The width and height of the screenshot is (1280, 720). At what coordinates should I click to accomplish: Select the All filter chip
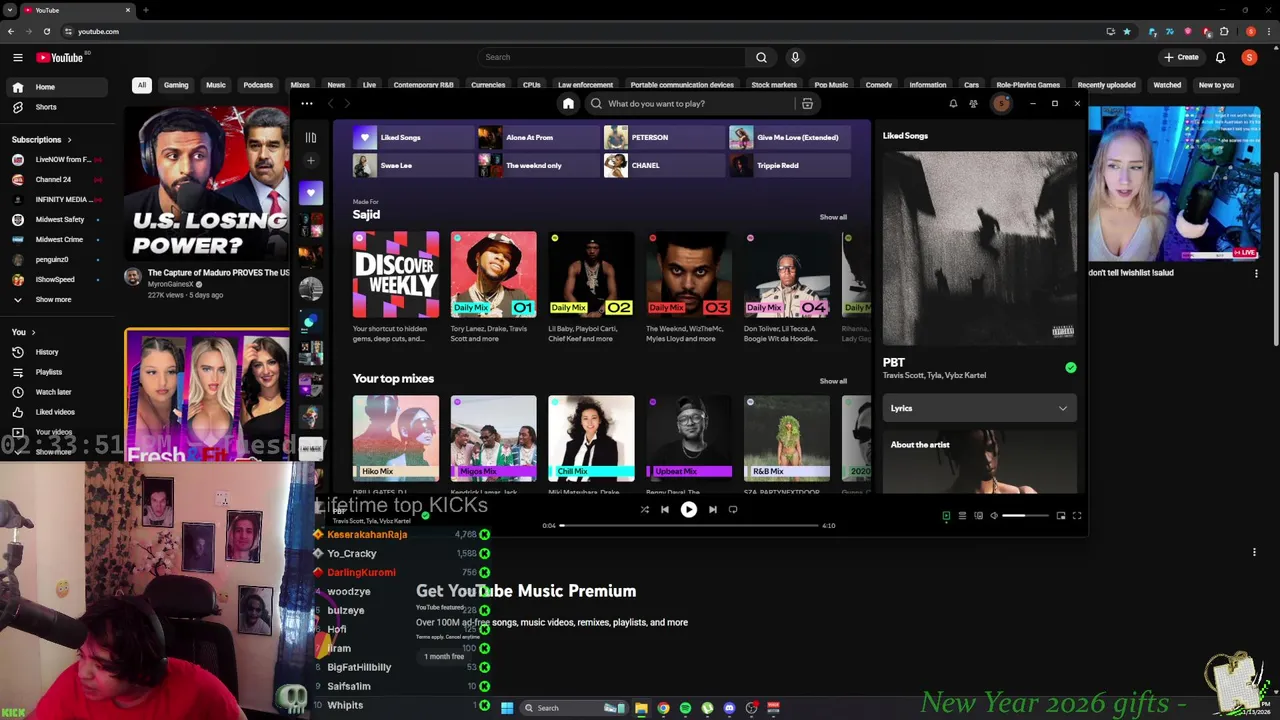(x=142, y=85)
